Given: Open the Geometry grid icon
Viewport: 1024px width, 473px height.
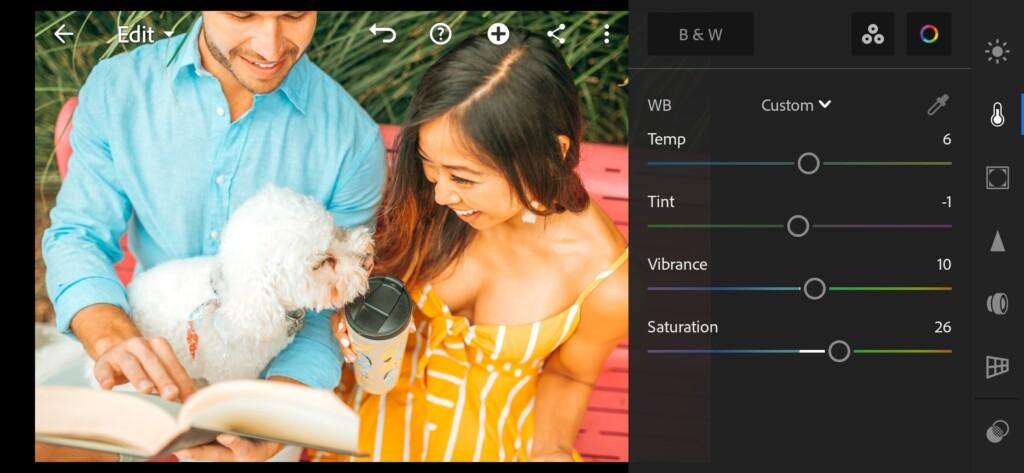Looking at the screenshot, I should [x=997, y=367].
